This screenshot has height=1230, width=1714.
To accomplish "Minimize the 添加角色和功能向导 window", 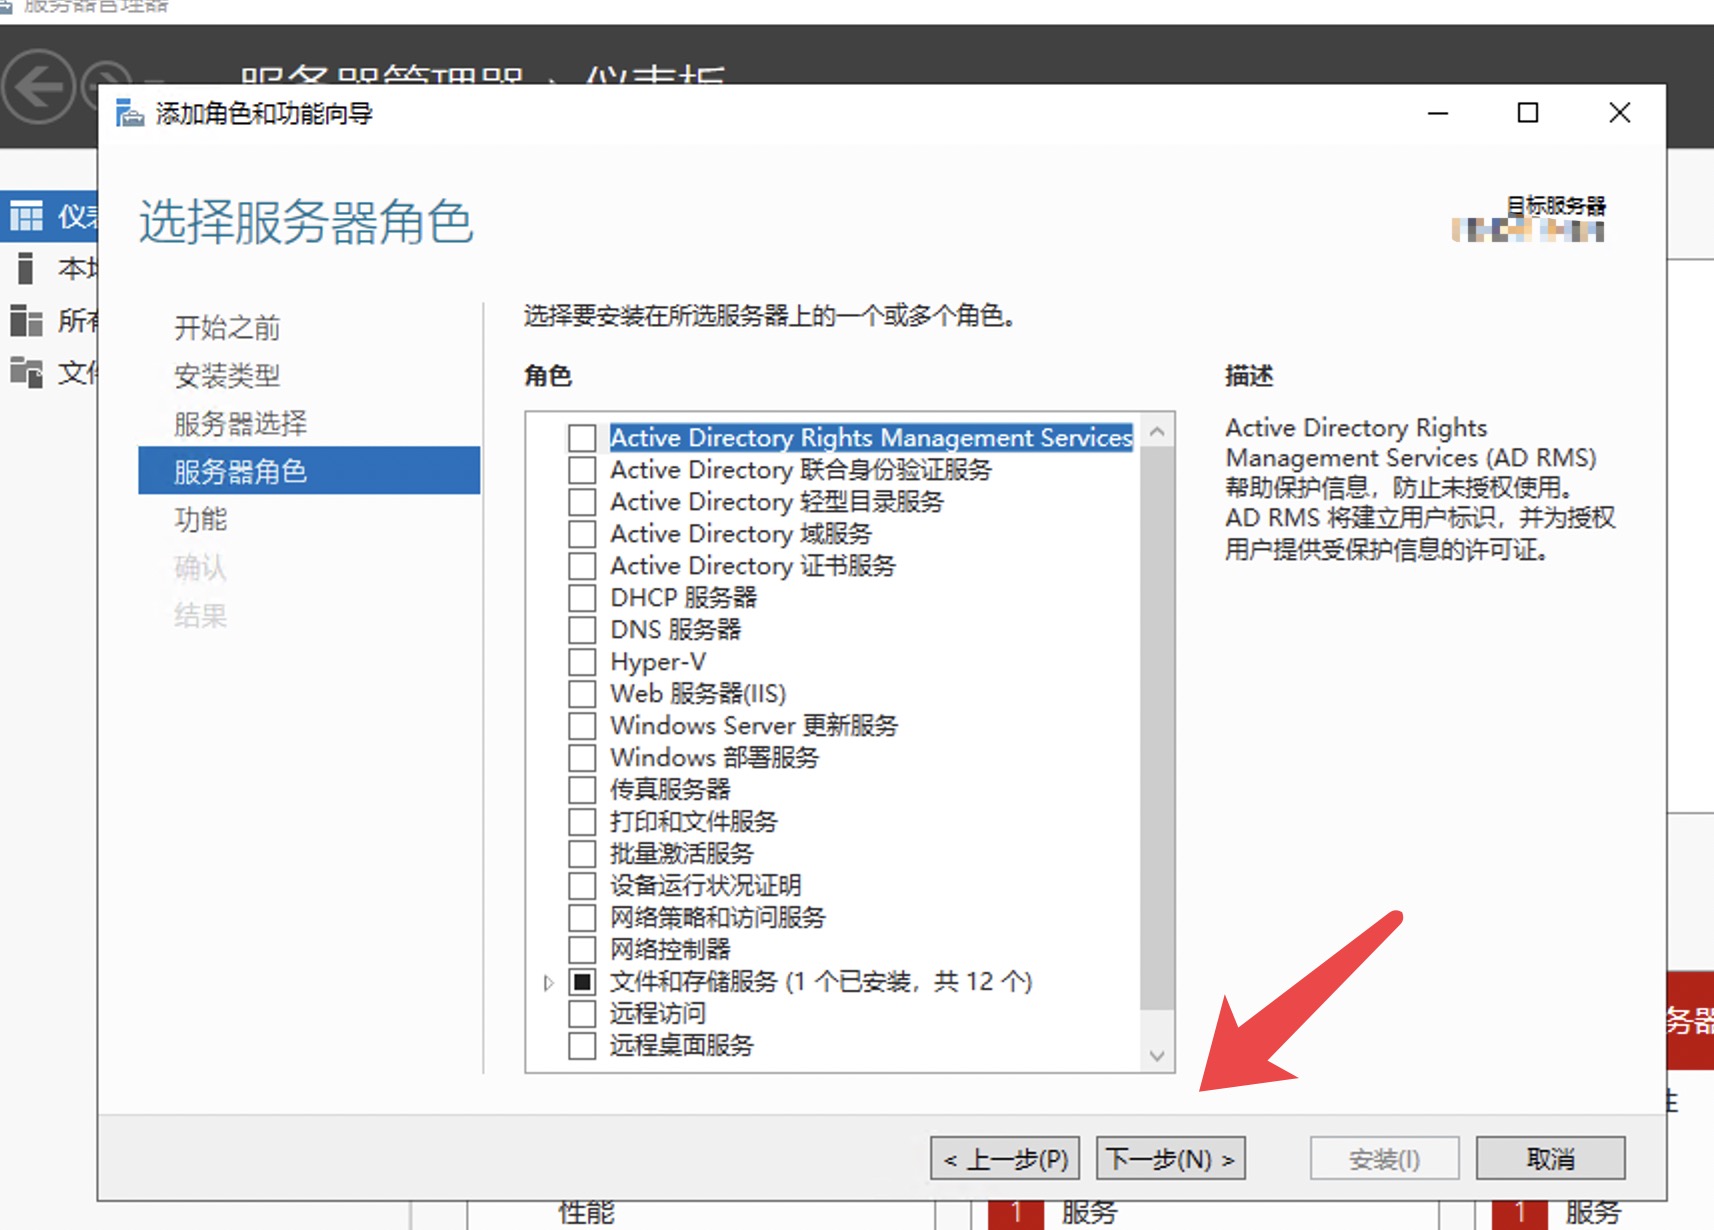I will (1438, 113).
